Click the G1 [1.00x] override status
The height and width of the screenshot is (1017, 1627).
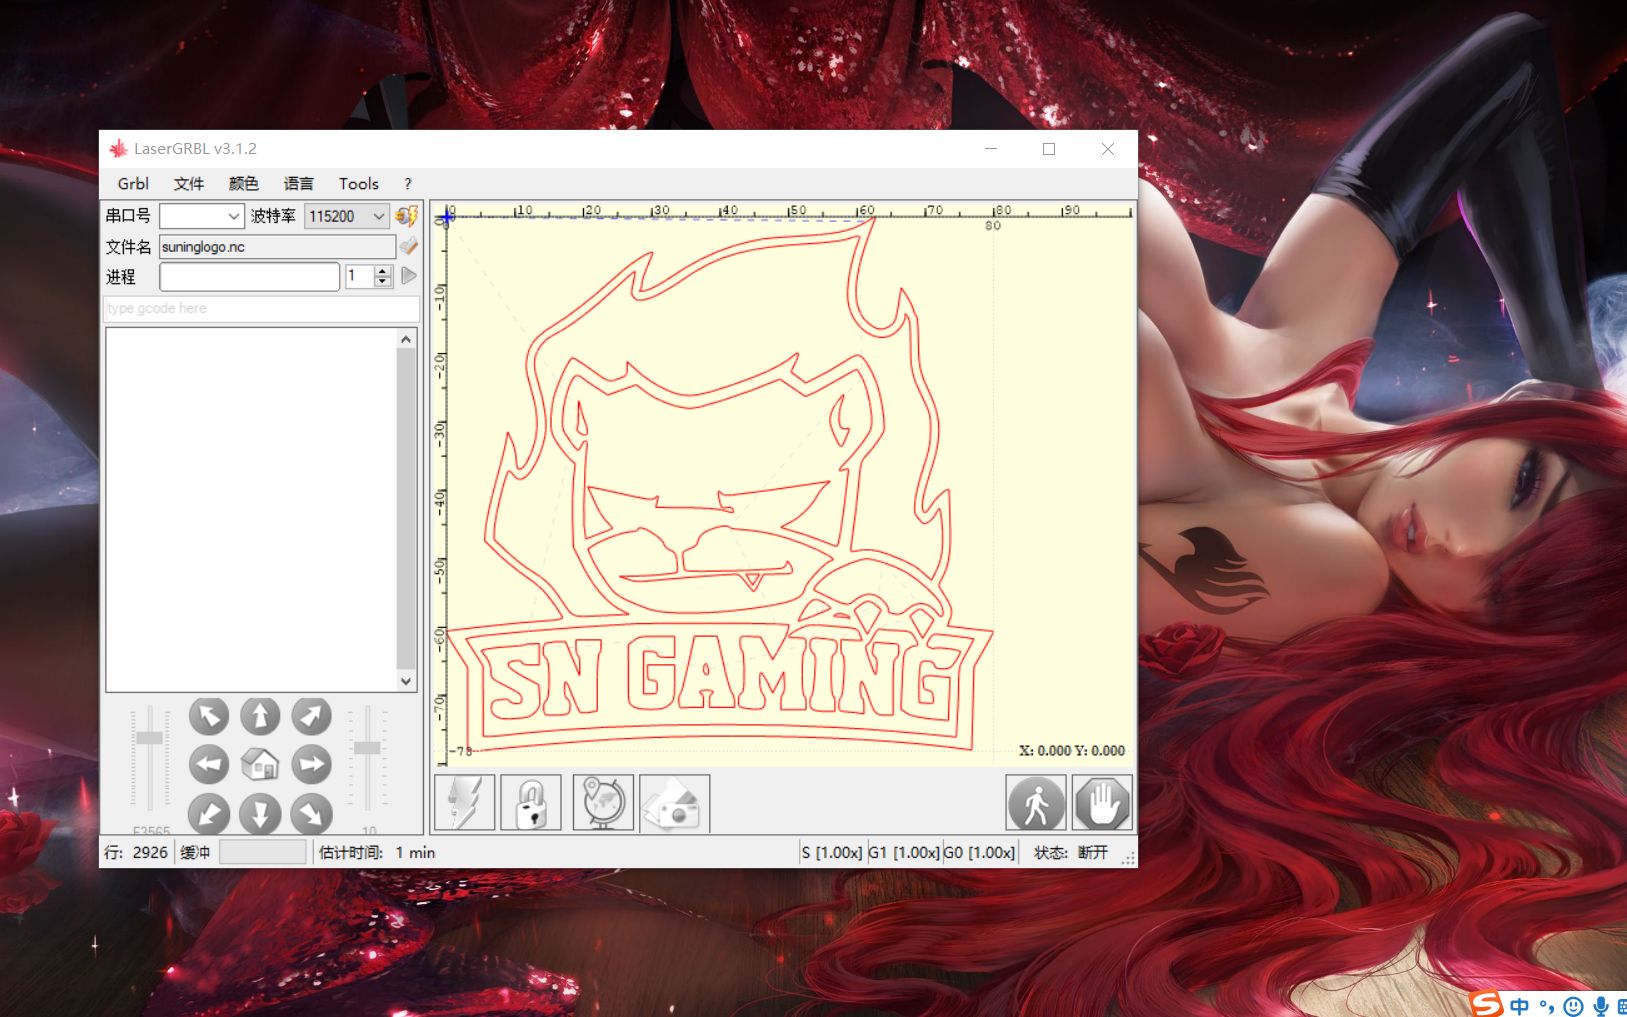coord(904,853)
